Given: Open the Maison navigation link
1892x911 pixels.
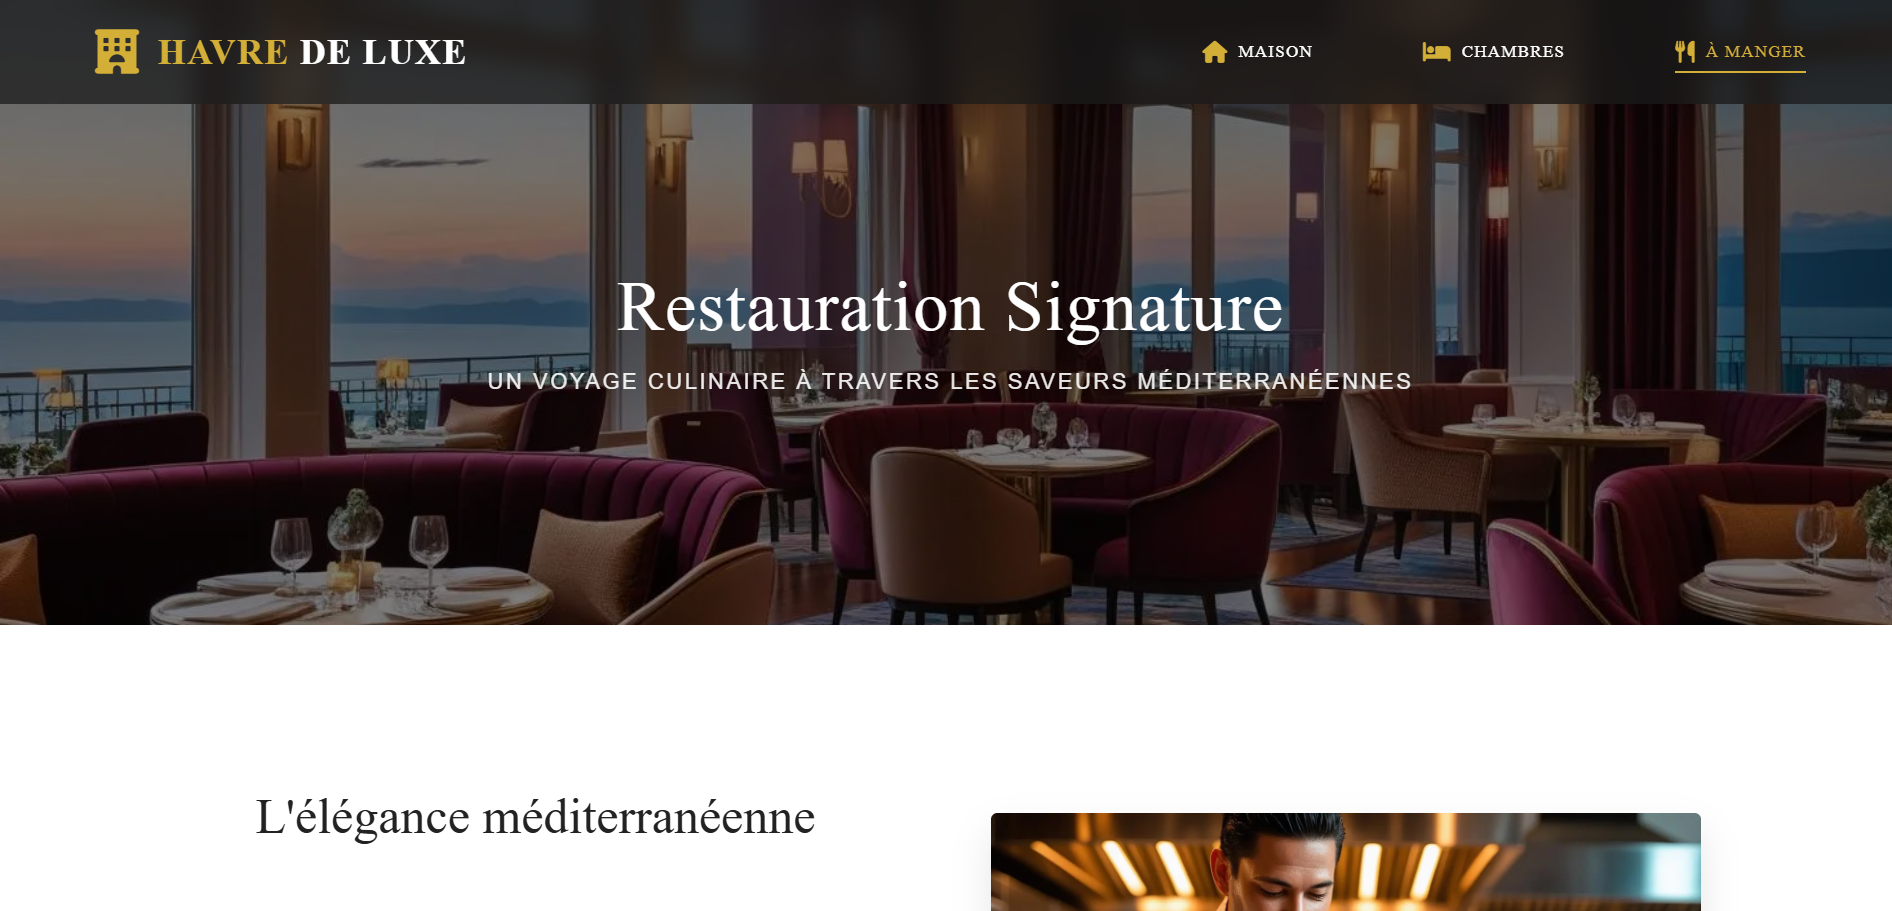Looking at the screenshot, I should click(x=1257, y=52).
